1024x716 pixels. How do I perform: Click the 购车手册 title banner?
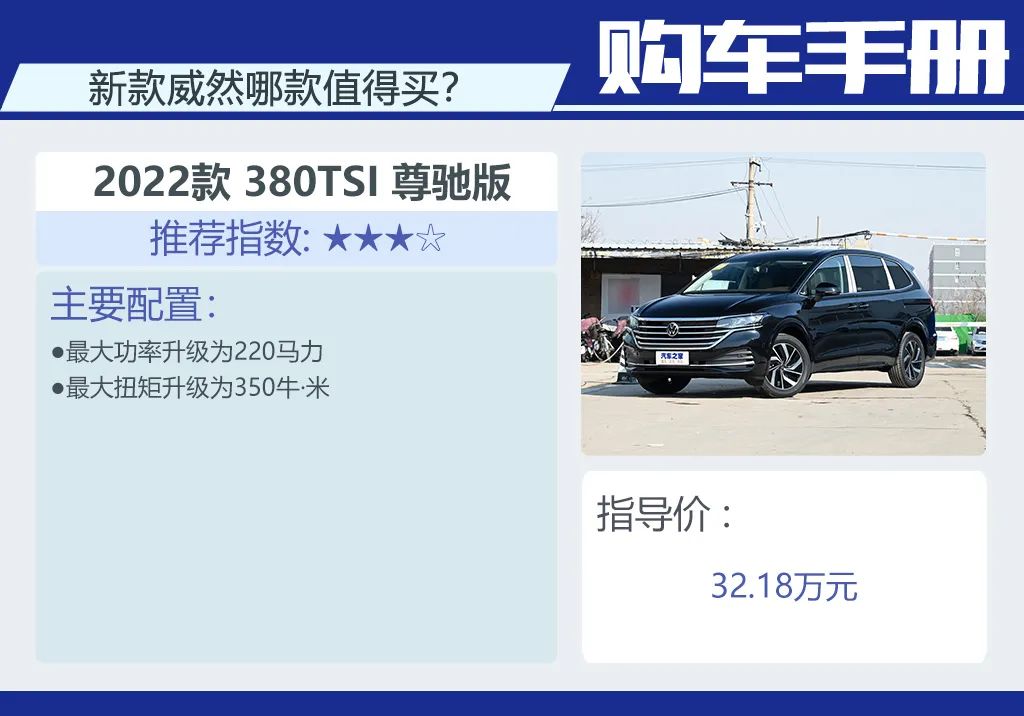[x=803, y=58]
